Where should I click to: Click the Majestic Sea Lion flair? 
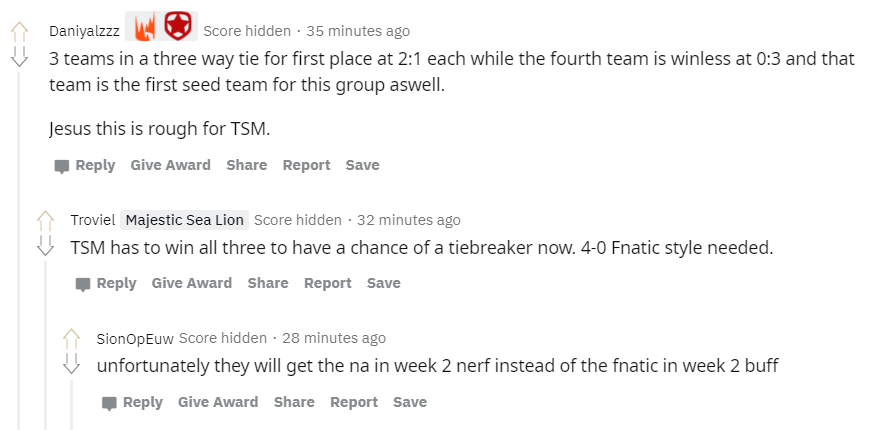click(185, 220)
